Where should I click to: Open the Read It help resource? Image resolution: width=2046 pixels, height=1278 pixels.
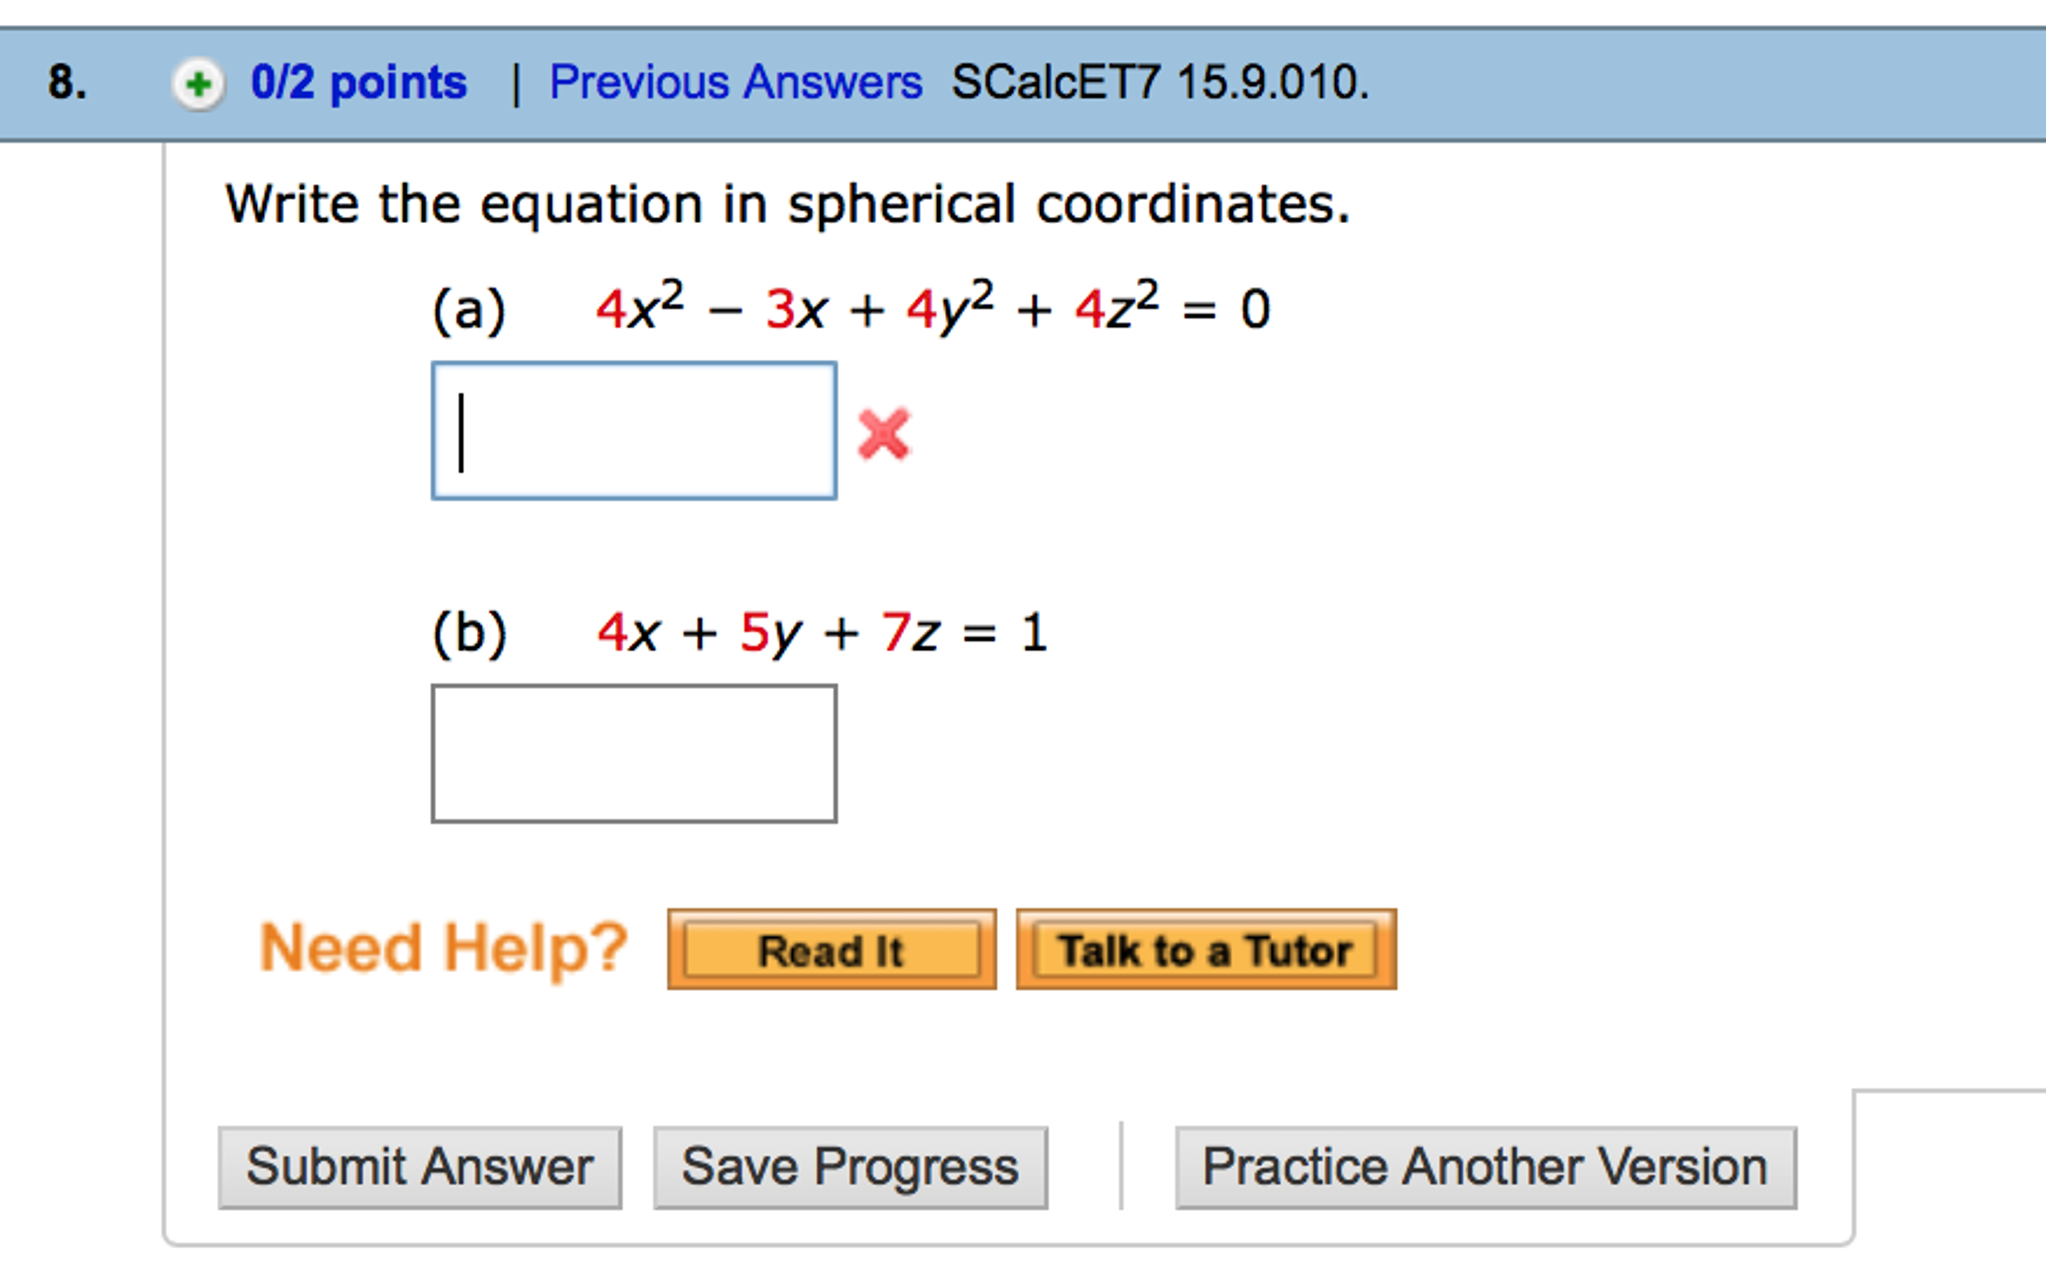coord(830,950)
